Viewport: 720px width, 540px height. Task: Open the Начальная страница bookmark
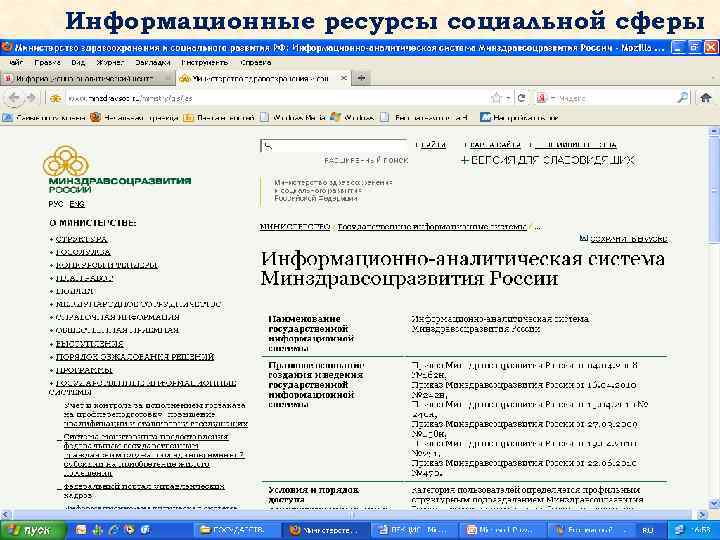[x=135, y=118]
